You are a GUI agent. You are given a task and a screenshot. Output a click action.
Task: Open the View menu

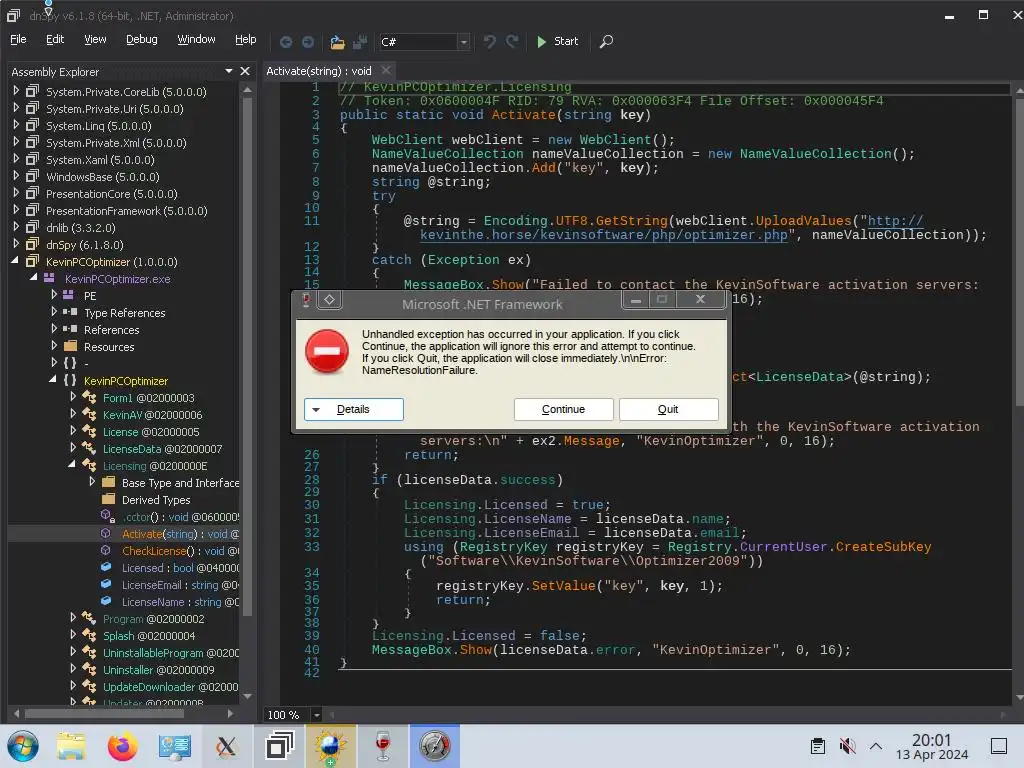point(95,40)
